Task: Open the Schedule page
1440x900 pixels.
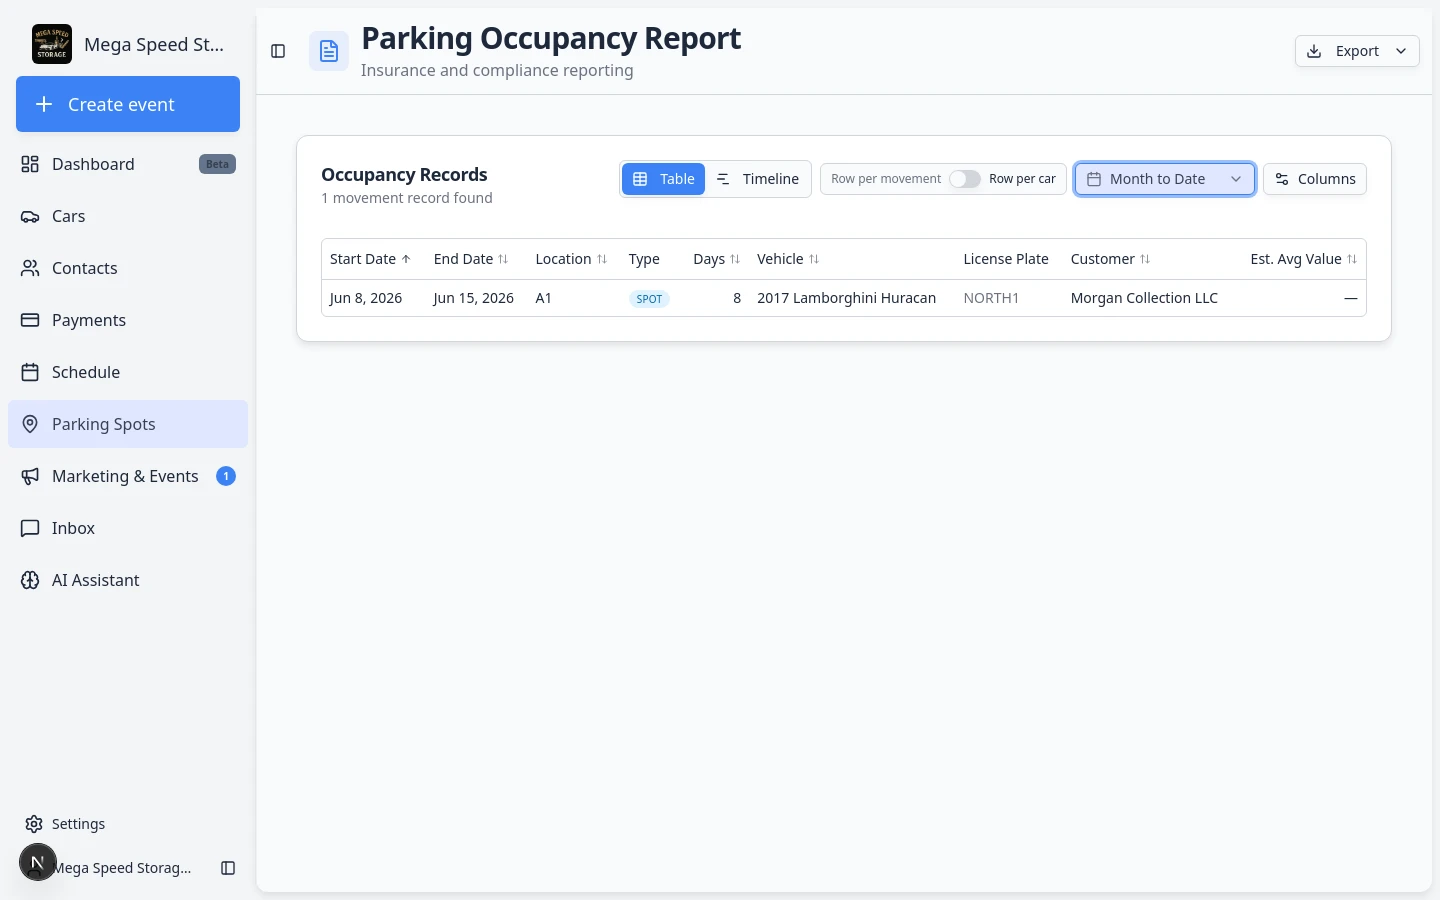Action: click(x=128, y=372)
